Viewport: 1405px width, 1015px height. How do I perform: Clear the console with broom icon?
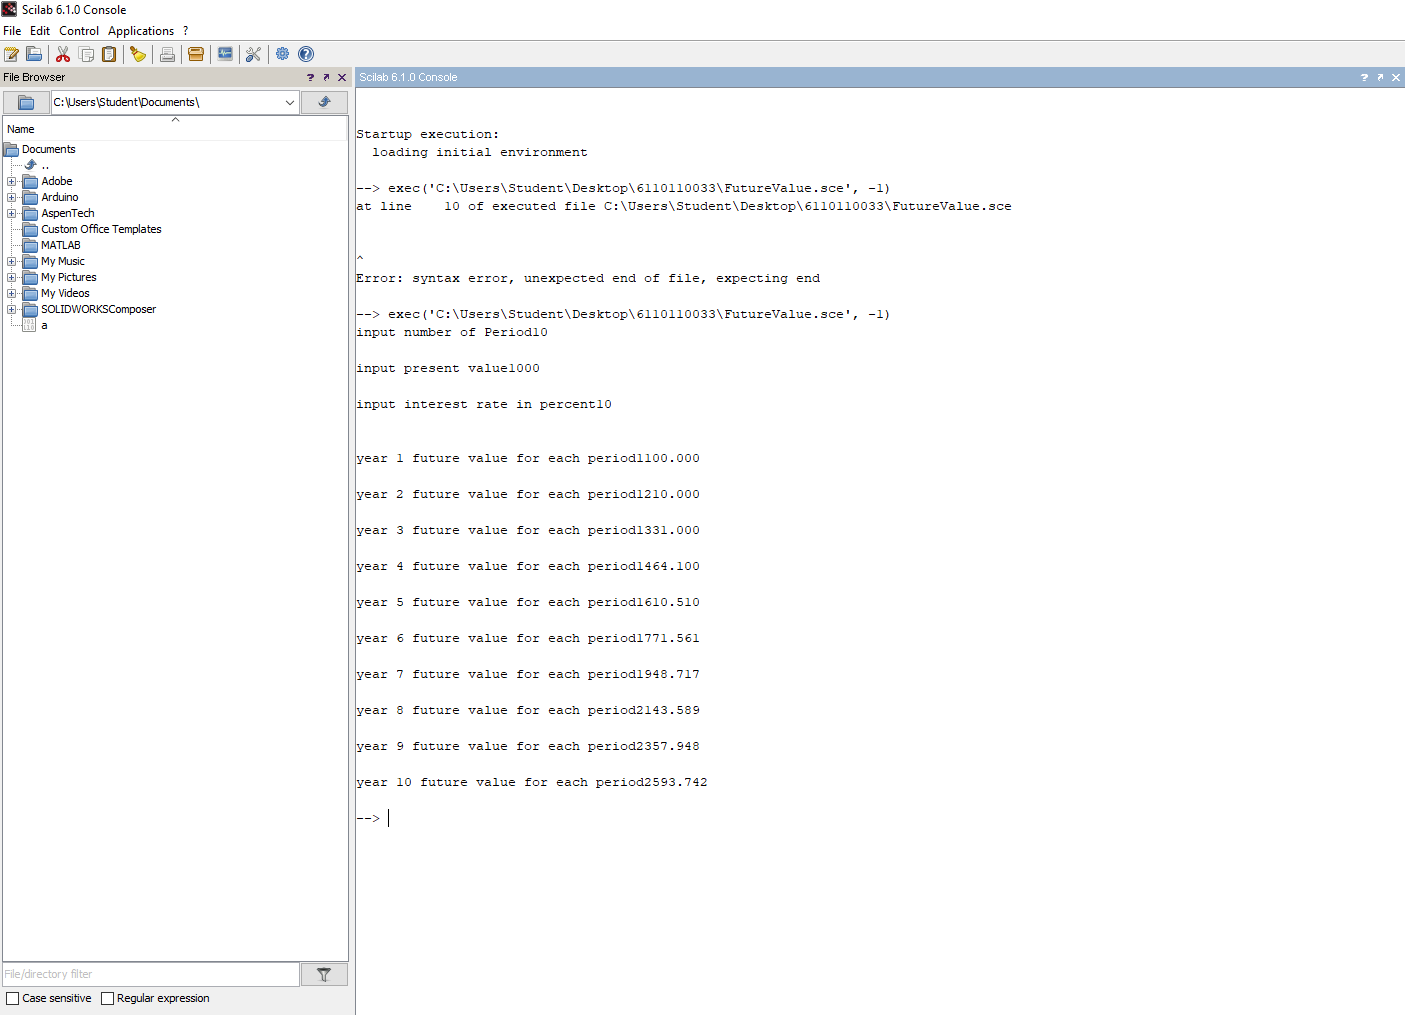click(x=138, y=54)
